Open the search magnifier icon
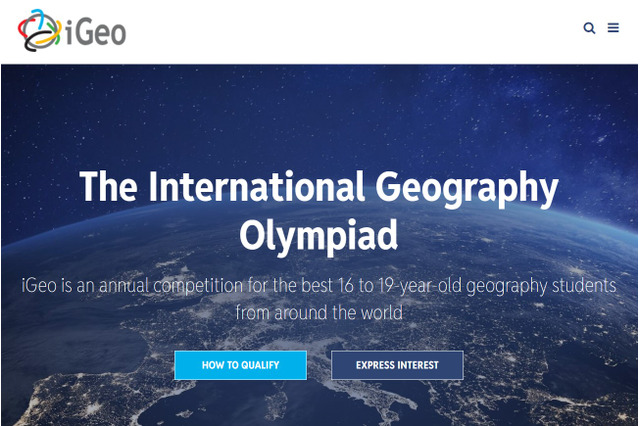Image resolution: width=640 pixels, height=426 pixels. pos(589,28)
